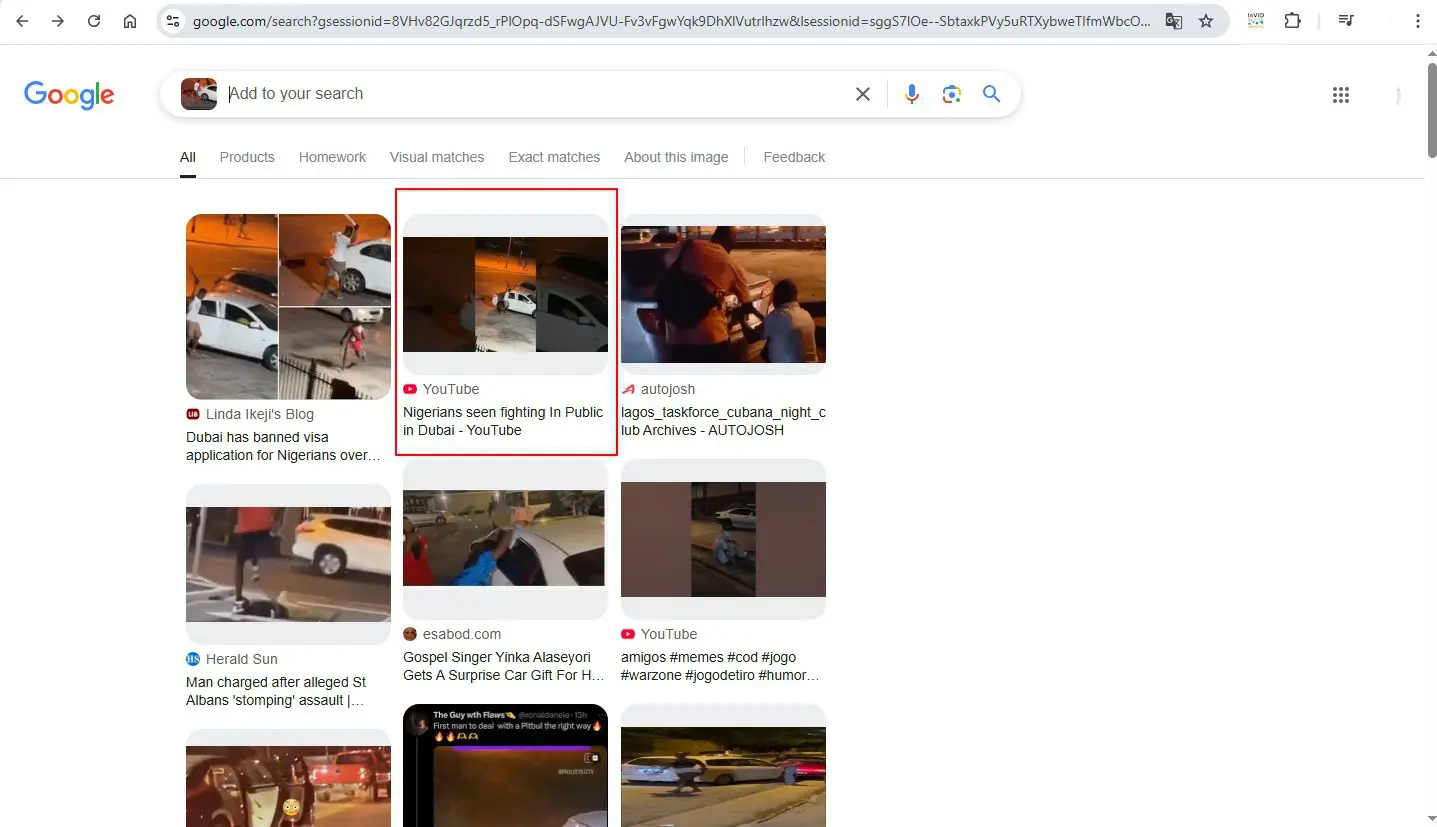Open the browser extensions puzzle icon

pyautogui.click(x=1292, y=21)
